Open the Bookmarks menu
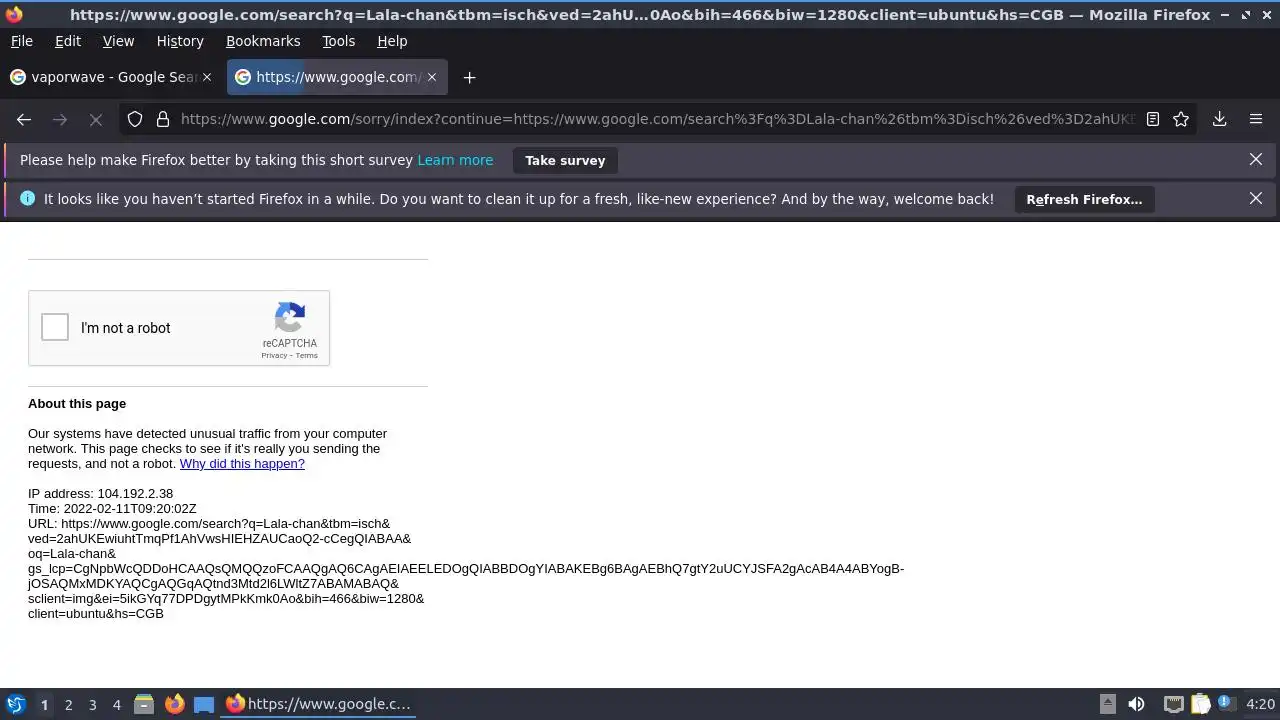 click(263, 41)
